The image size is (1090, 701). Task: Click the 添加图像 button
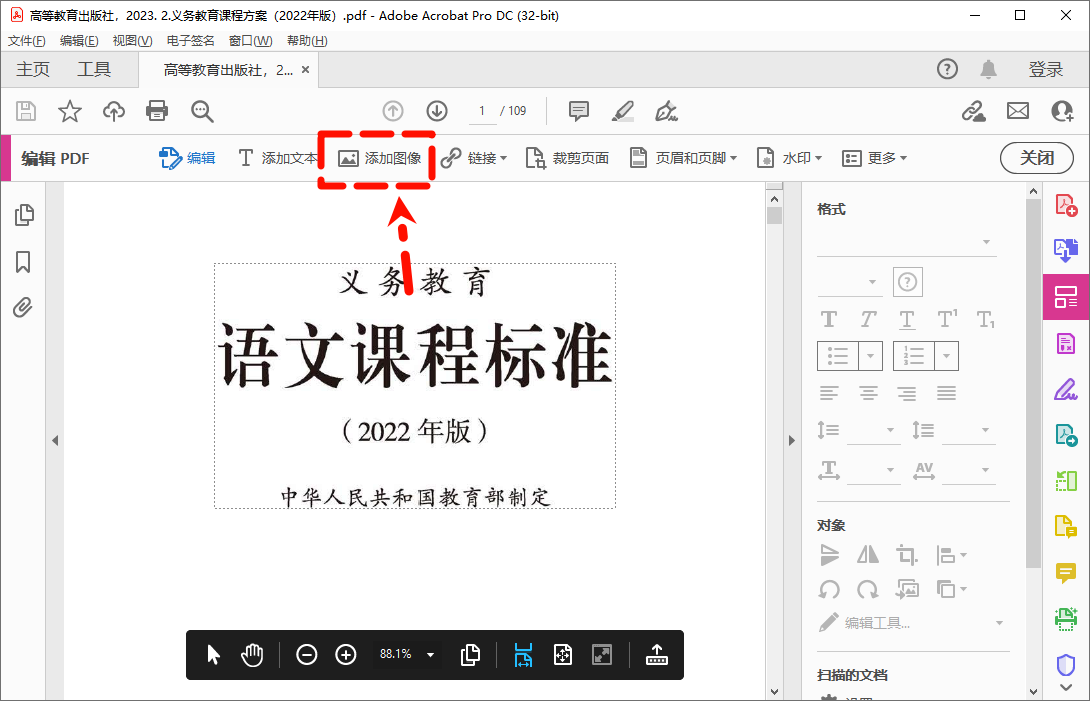coord(380,159)
